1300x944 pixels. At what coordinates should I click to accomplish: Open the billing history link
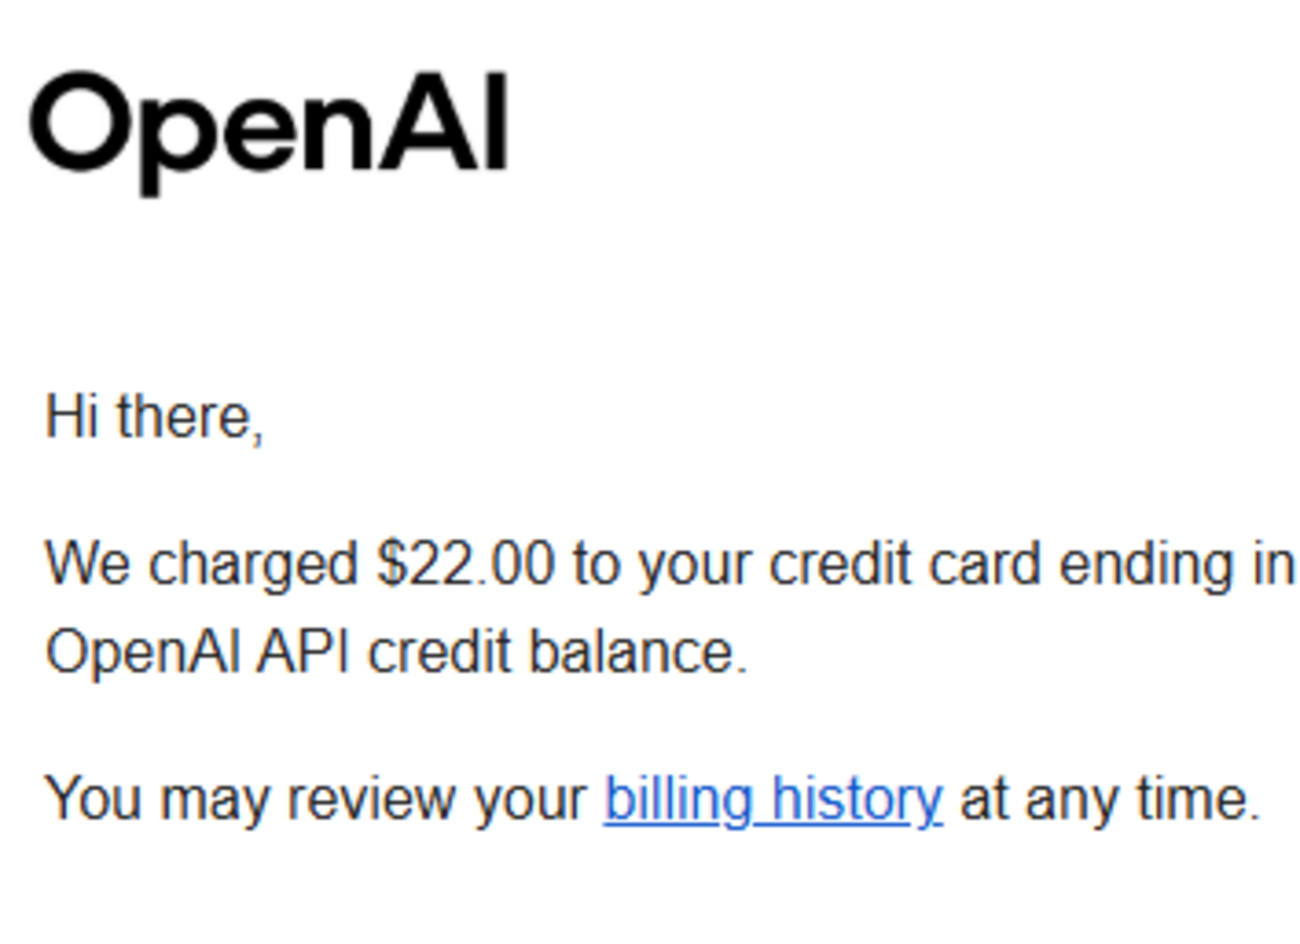coord(773,800)
